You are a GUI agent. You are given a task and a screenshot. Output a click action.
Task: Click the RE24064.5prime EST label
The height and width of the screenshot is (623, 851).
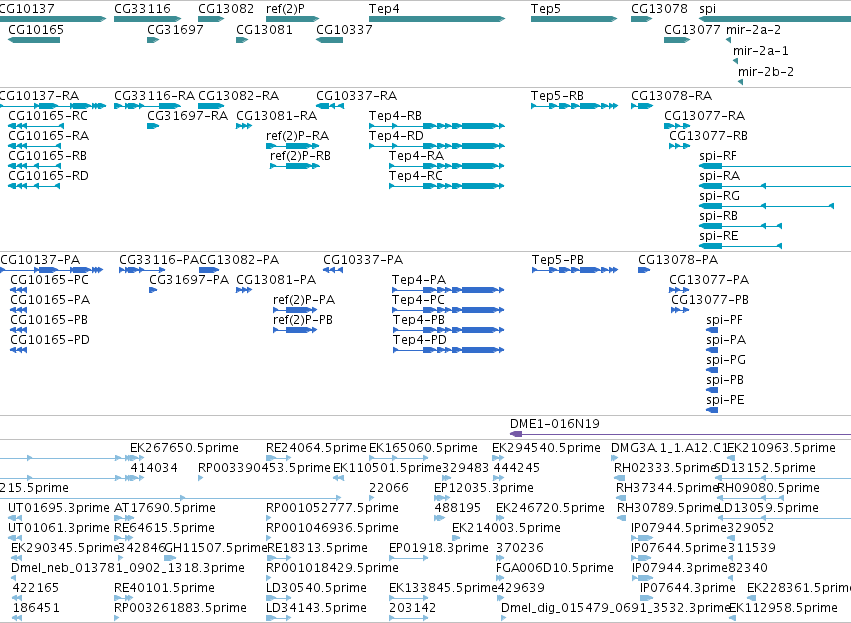coord(316,448)
